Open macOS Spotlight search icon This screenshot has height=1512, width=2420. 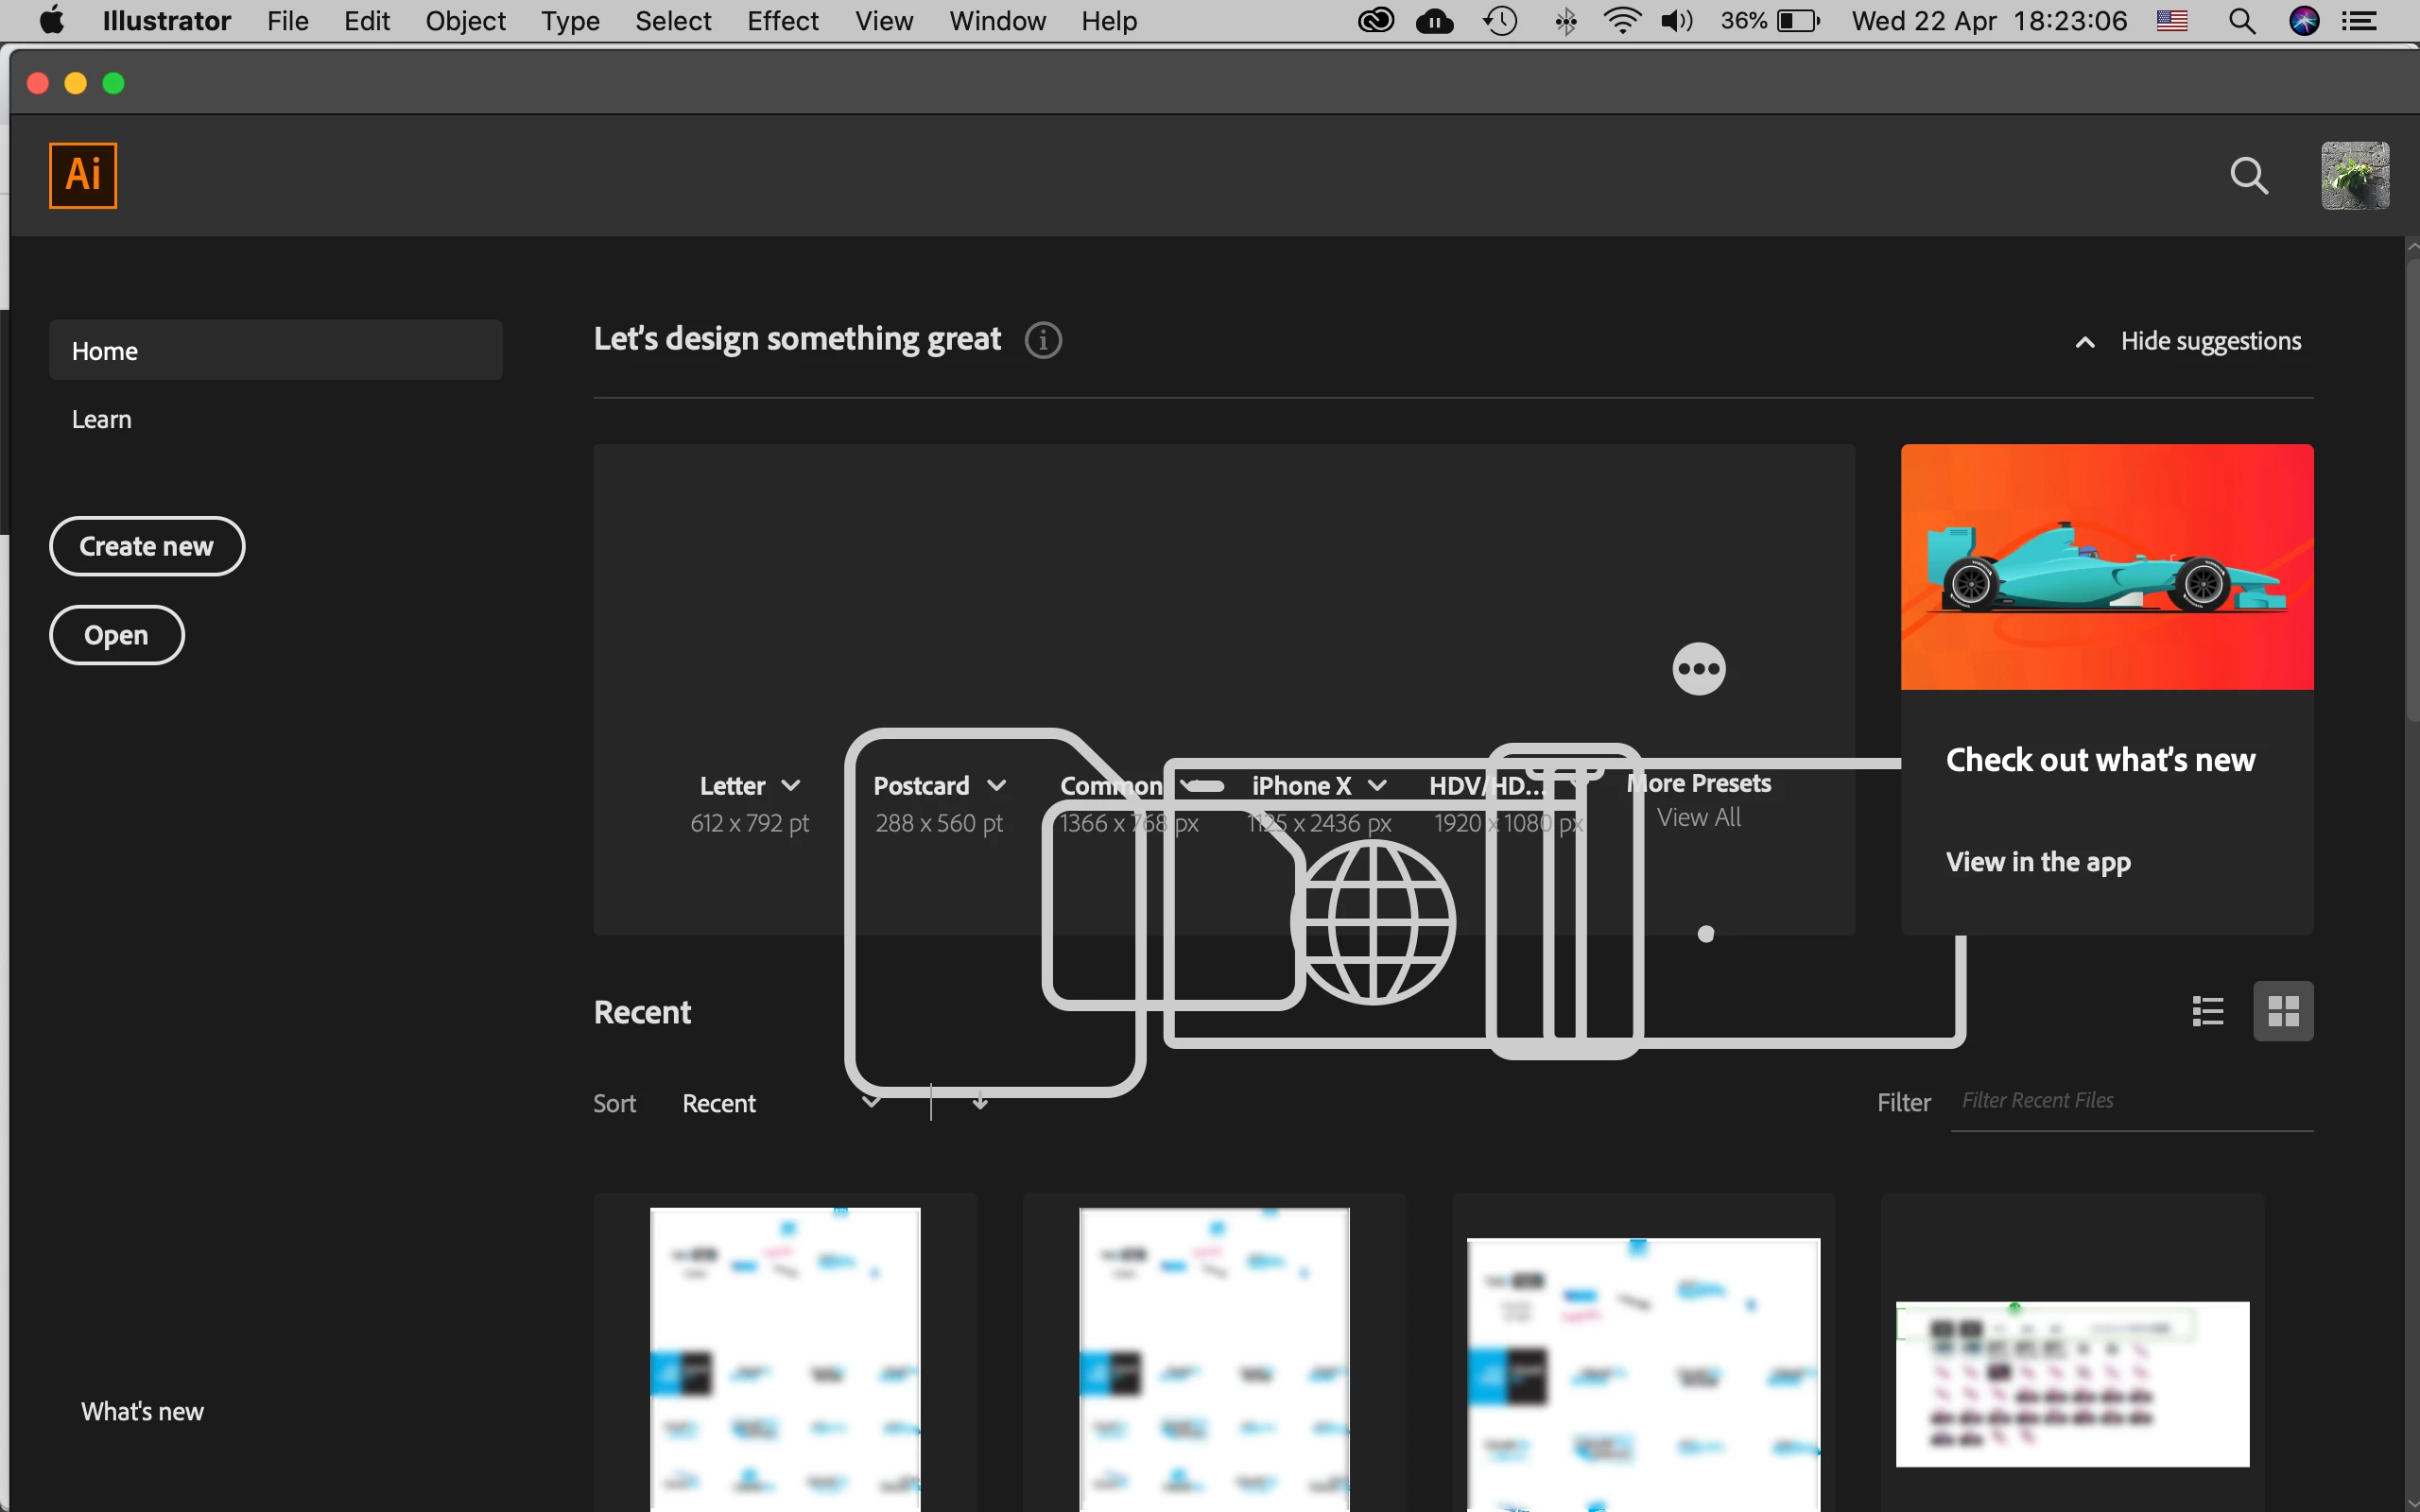pos(2242,21)
